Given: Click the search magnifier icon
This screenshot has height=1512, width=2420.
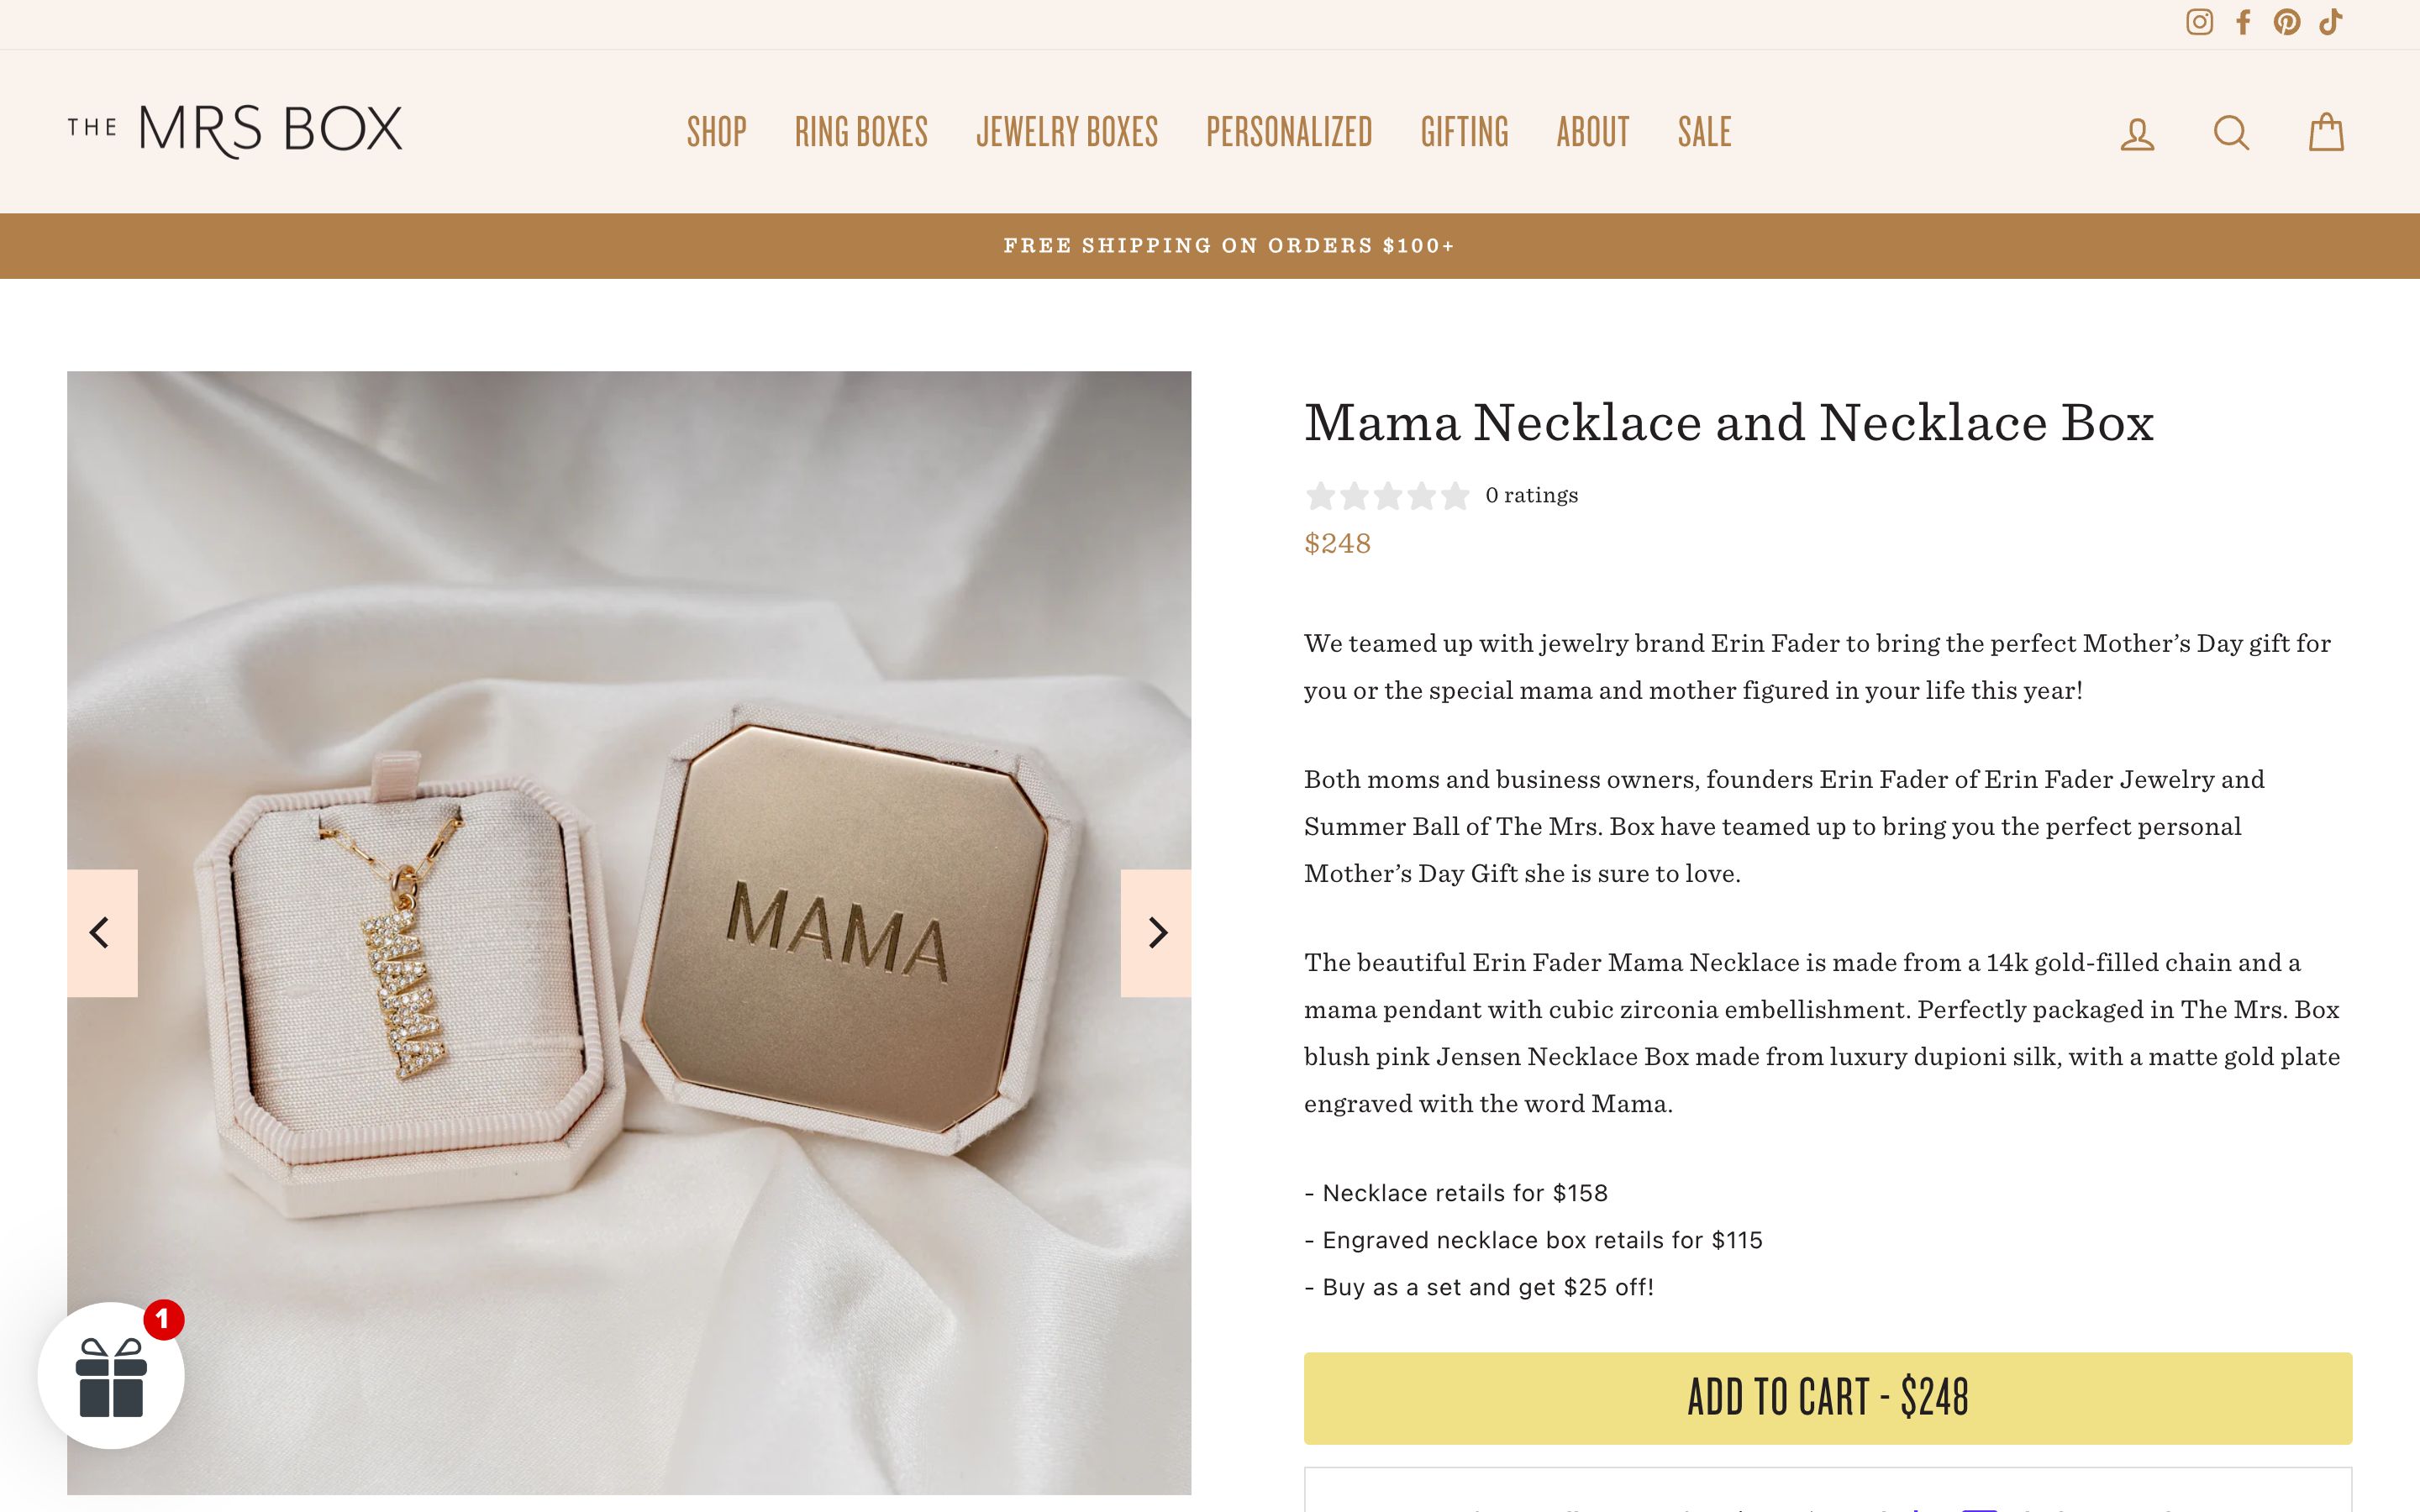Looking at the screenshot, I should (x=2231, y=132).
